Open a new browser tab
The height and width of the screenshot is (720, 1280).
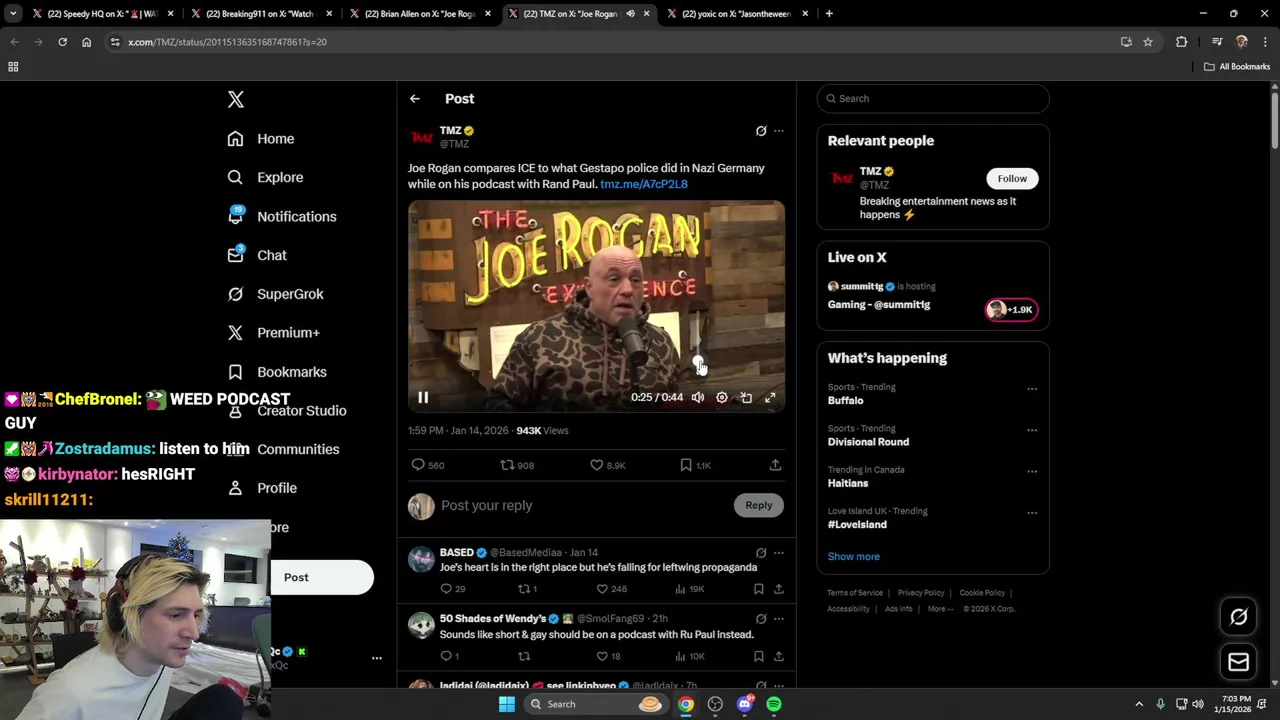click(829, 14)
